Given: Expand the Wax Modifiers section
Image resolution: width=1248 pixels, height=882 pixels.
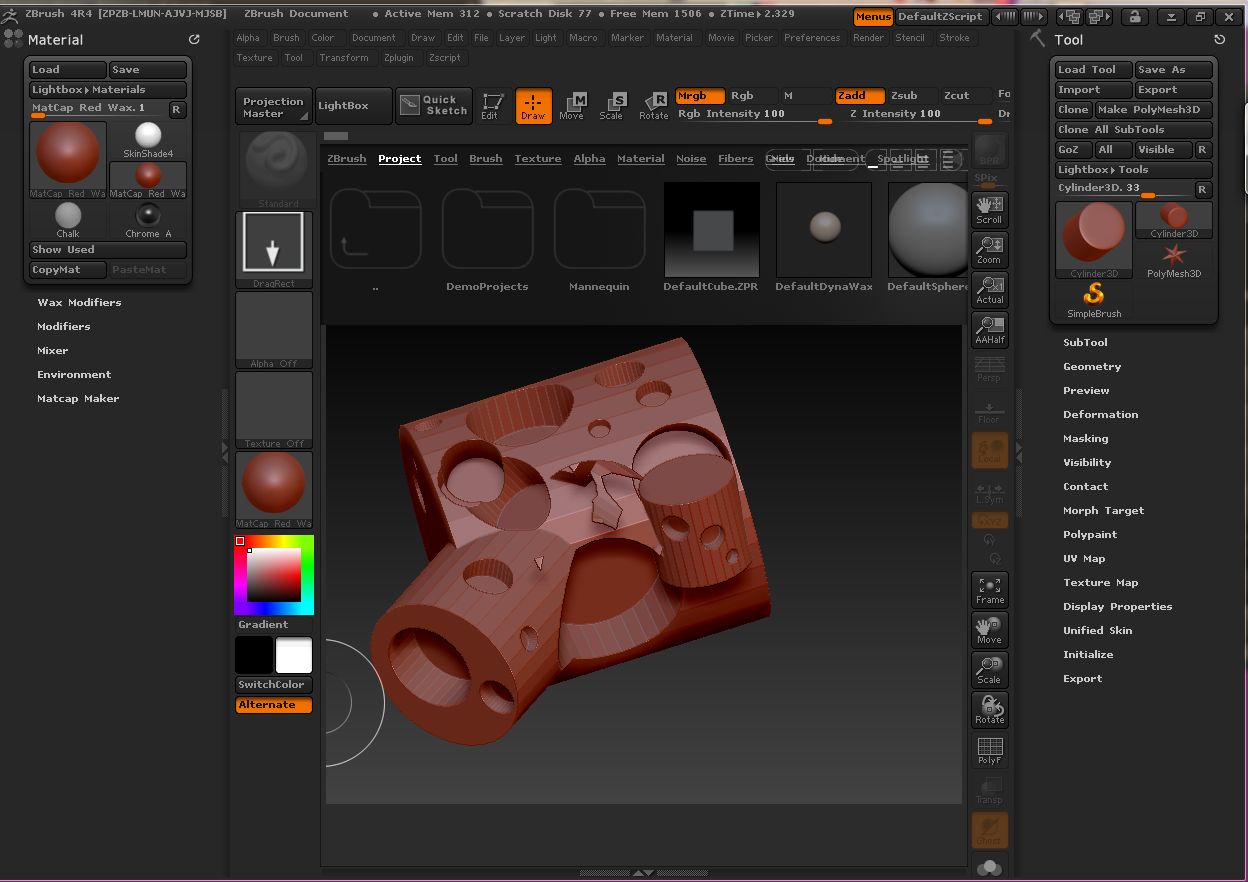Looking at the screenshot, I should [79, 302].
